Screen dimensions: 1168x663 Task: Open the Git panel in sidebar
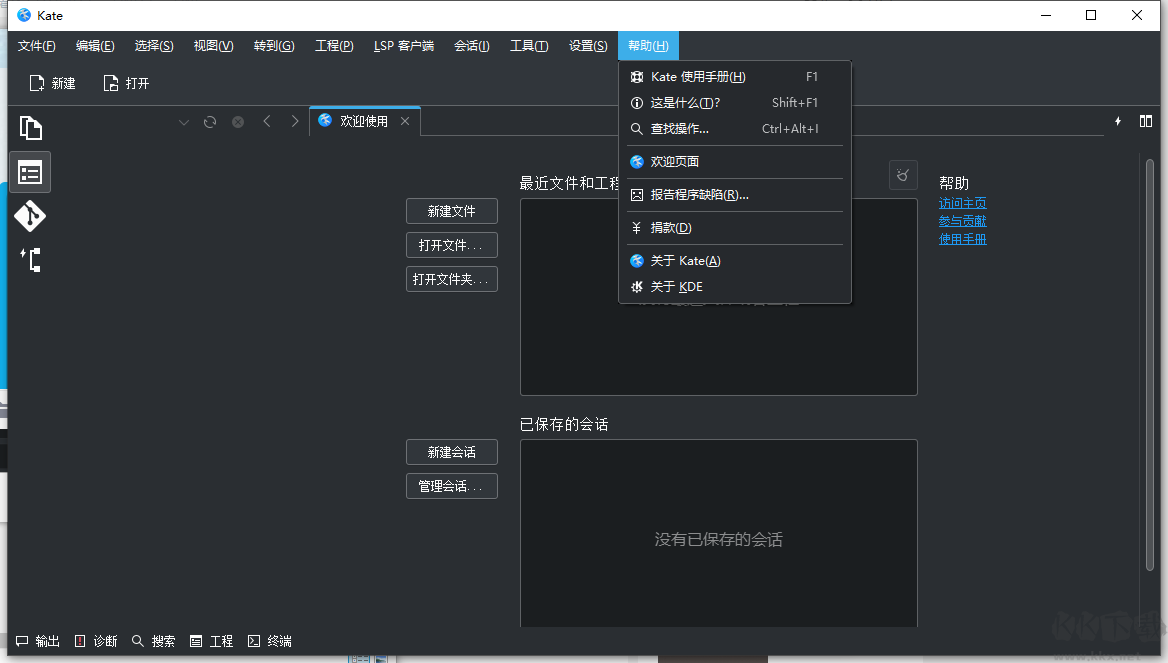coord(30,216)
